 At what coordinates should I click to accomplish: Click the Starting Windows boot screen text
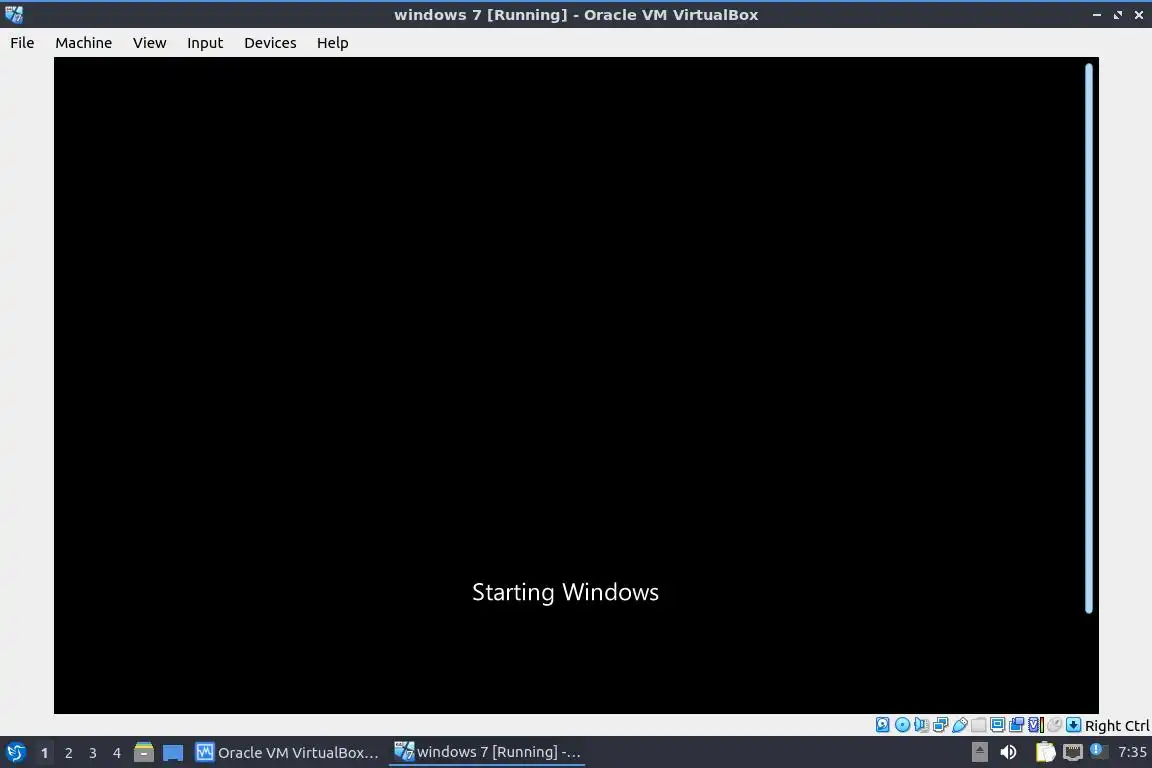565,592
